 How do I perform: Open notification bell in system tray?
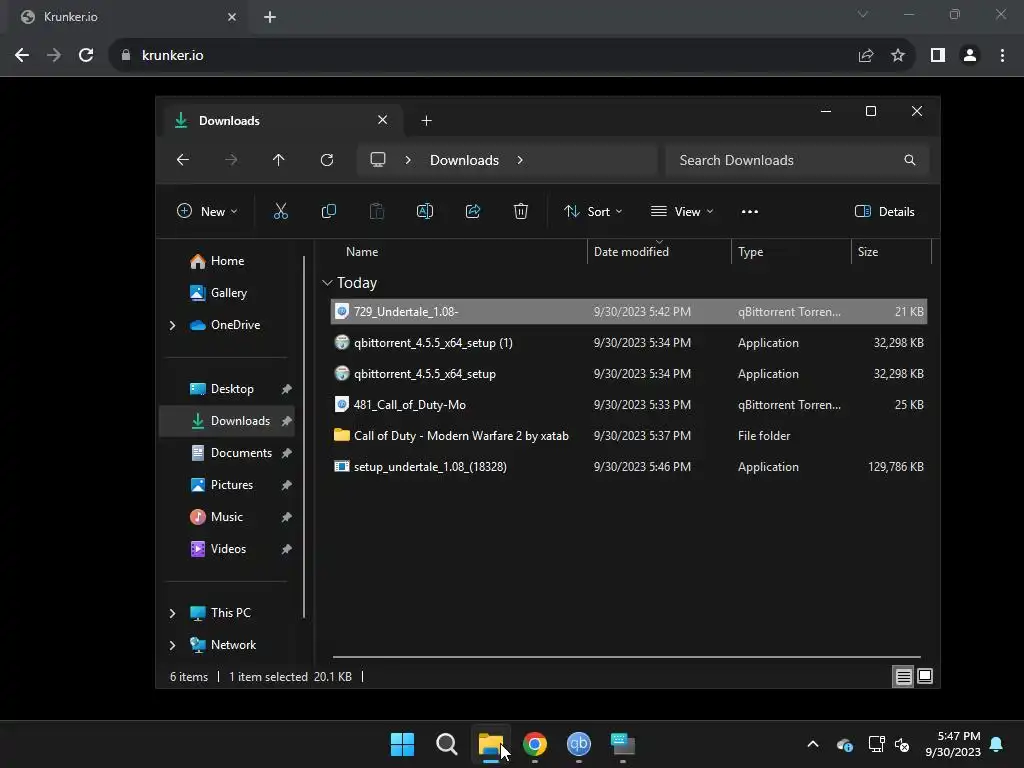click(997, 744)
